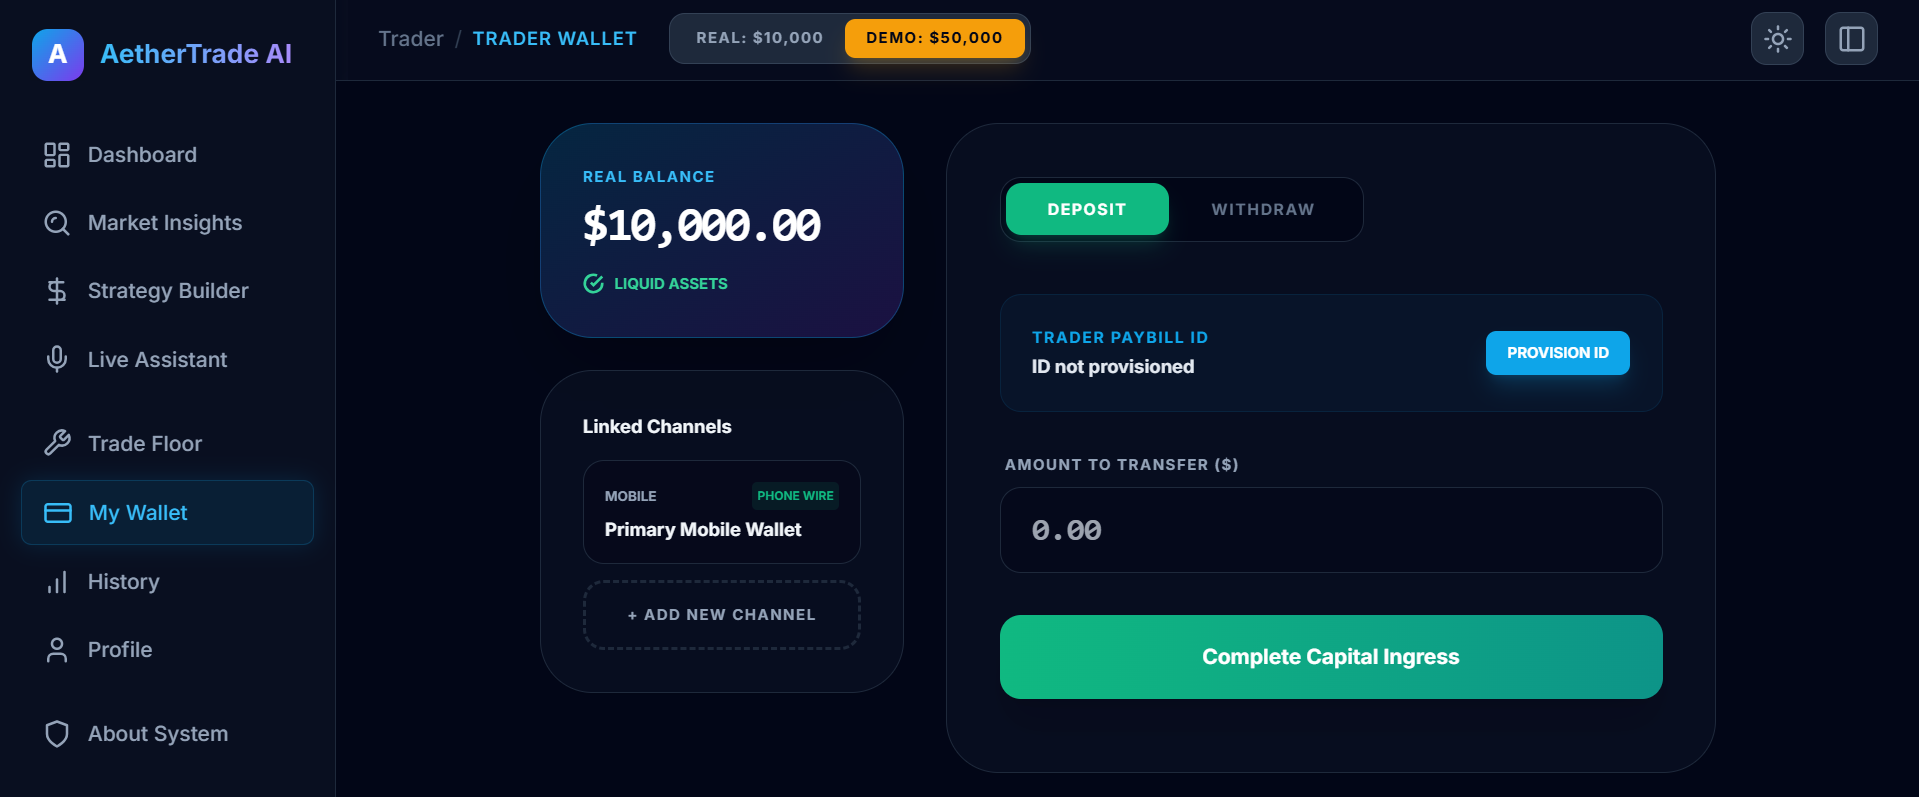Toggle light theme with sun icon

pyautogui.click(x=1777, y=39)
